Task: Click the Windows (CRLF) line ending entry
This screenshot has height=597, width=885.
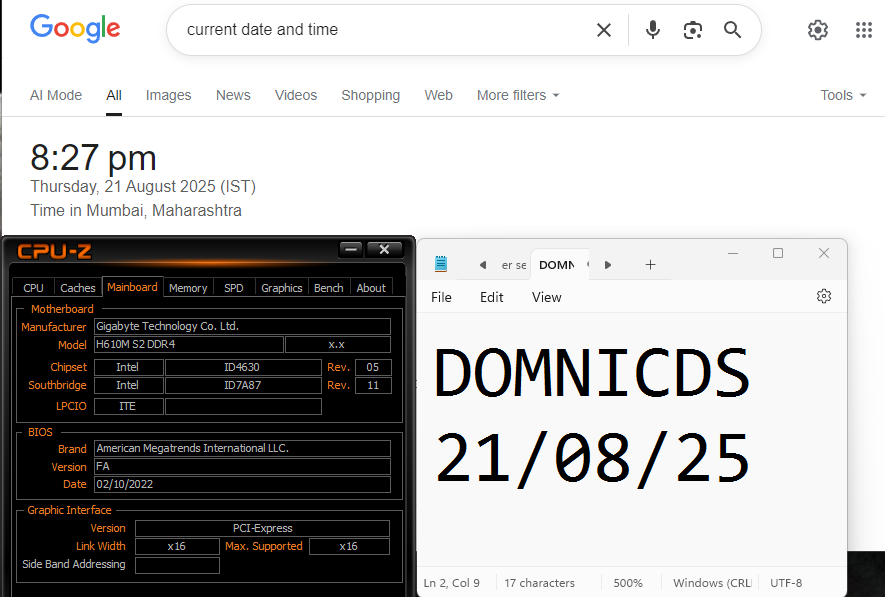Action: [x=712, y=583]
